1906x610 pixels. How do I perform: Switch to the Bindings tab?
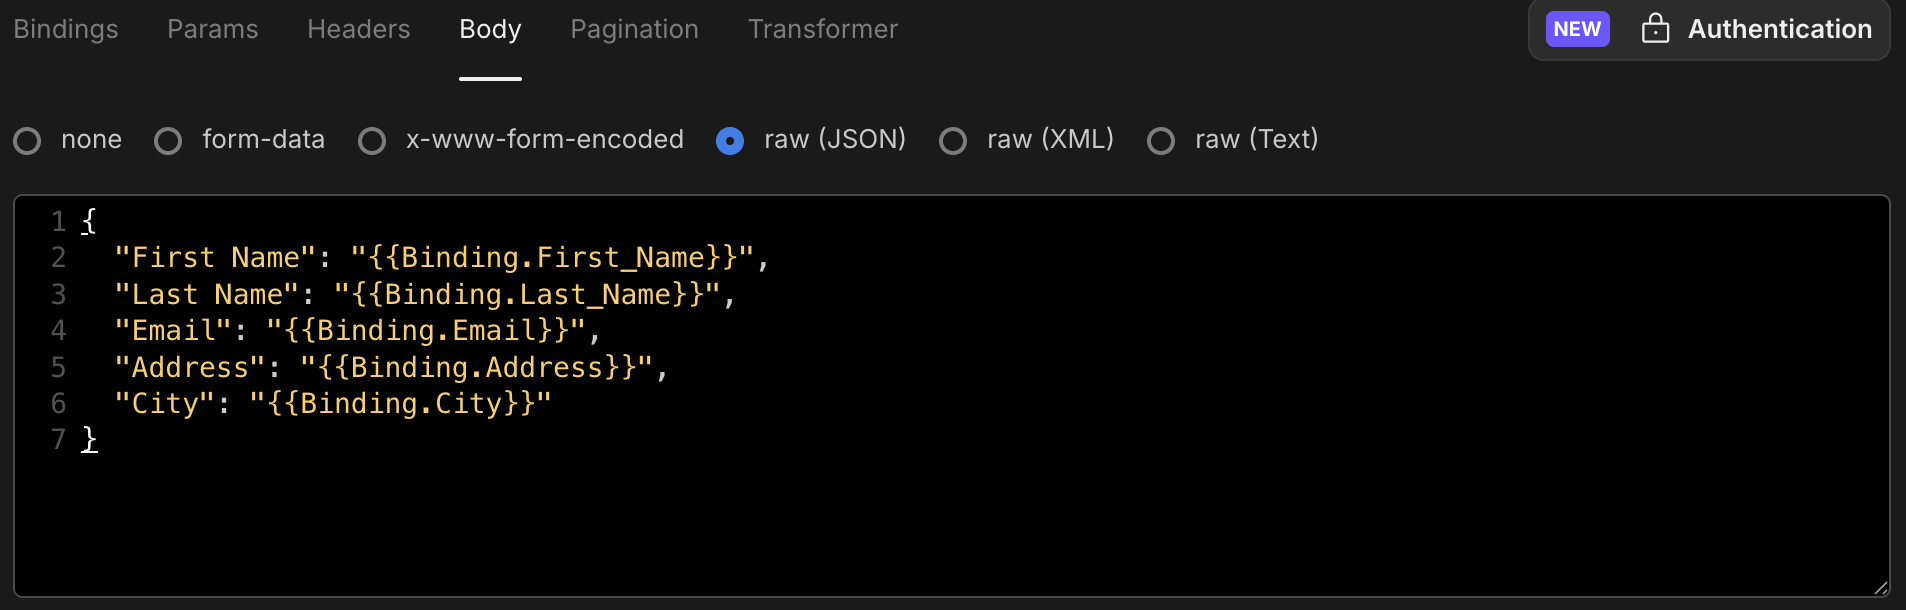coord(66,29)
